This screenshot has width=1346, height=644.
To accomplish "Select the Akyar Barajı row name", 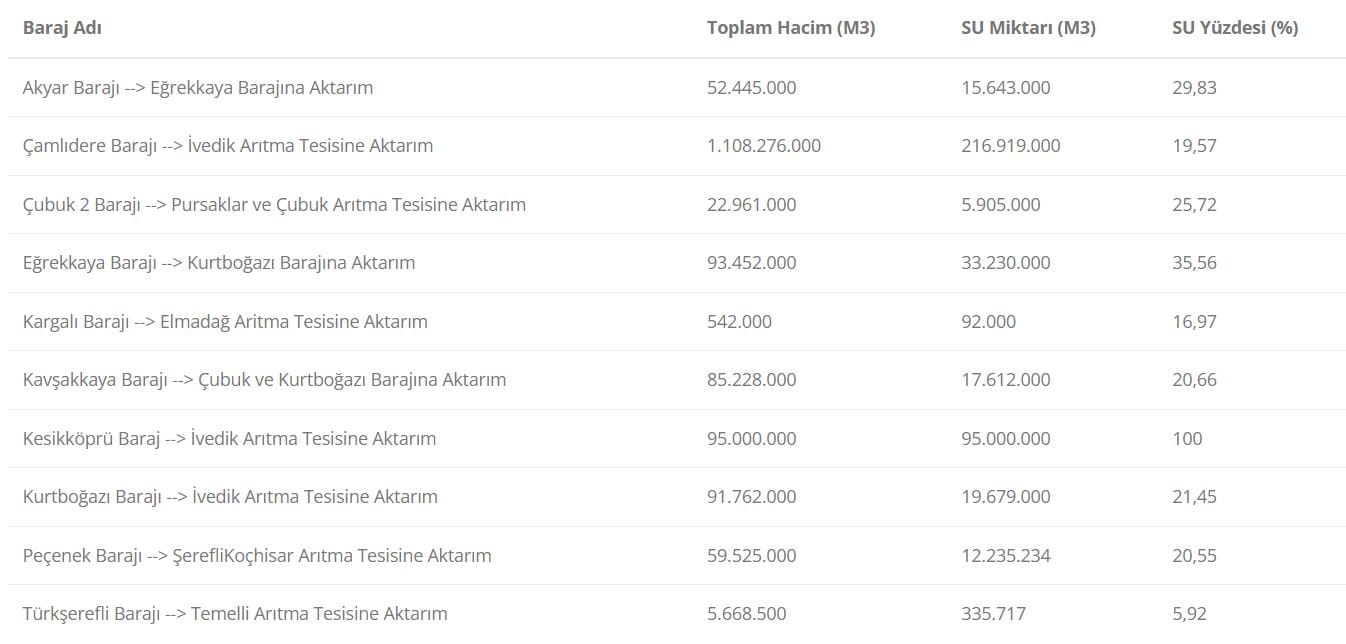I will (x=198, y=87).
